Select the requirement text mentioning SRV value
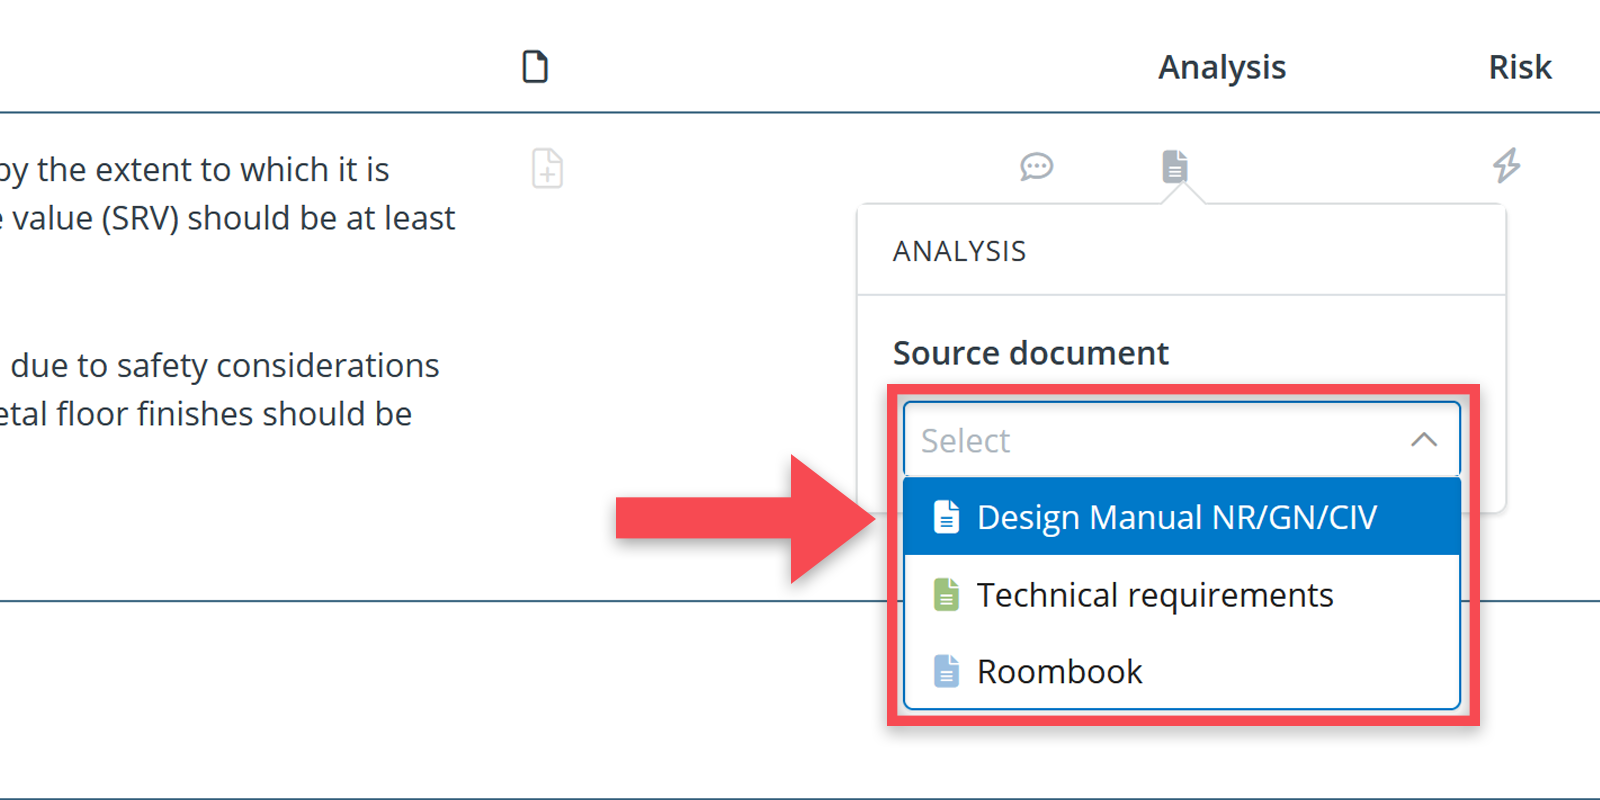 [x=230, y=218]
